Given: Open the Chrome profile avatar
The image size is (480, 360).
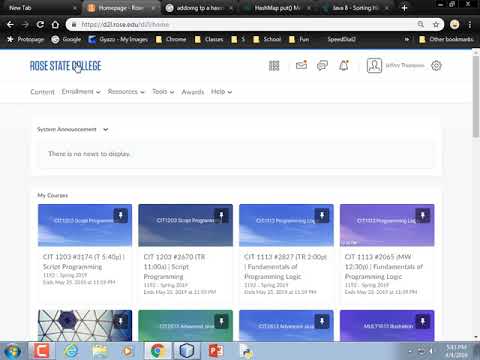Looking at the screenshot, I should (x=454, y=24).
